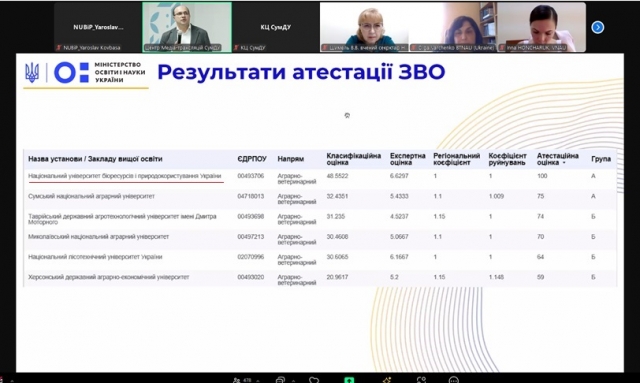The height and width of the screenshot is (383, 640).
Task: Click Миколаївський національний аграрний університет row
Action: tap(320, 239)
